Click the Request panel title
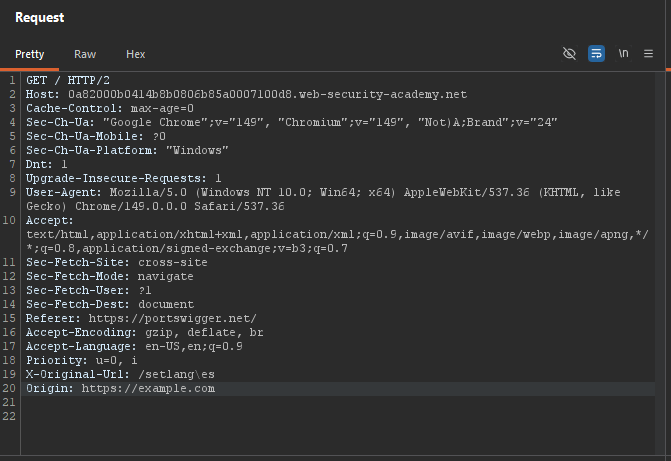Screen dimensions: 671x461 coord(39,18)
